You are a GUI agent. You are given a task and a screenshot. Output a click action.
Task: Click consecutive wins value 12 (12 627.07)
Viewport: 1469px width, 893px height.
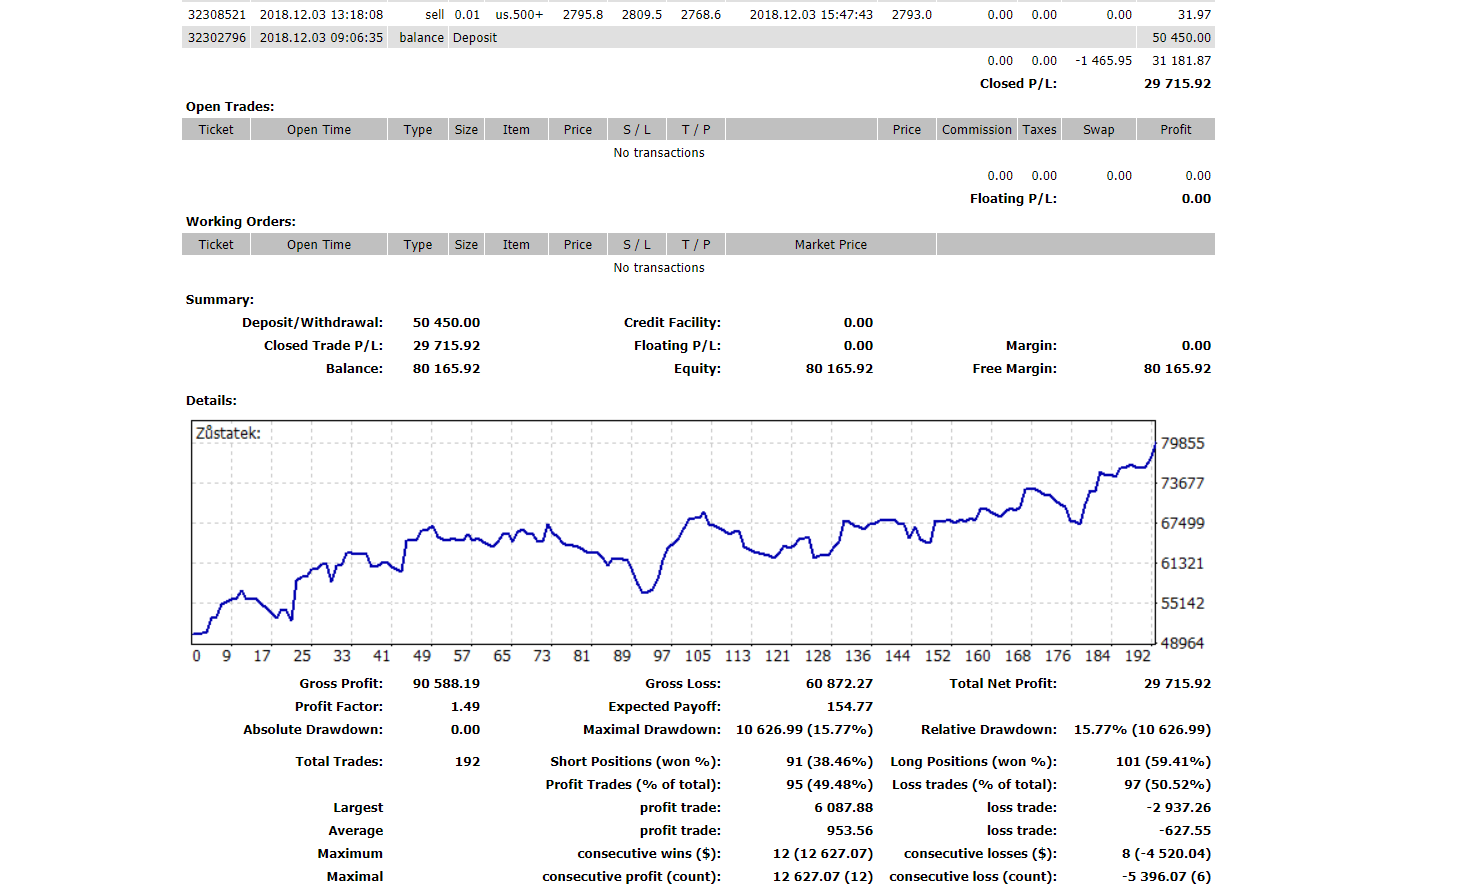(x=823, y=854)
